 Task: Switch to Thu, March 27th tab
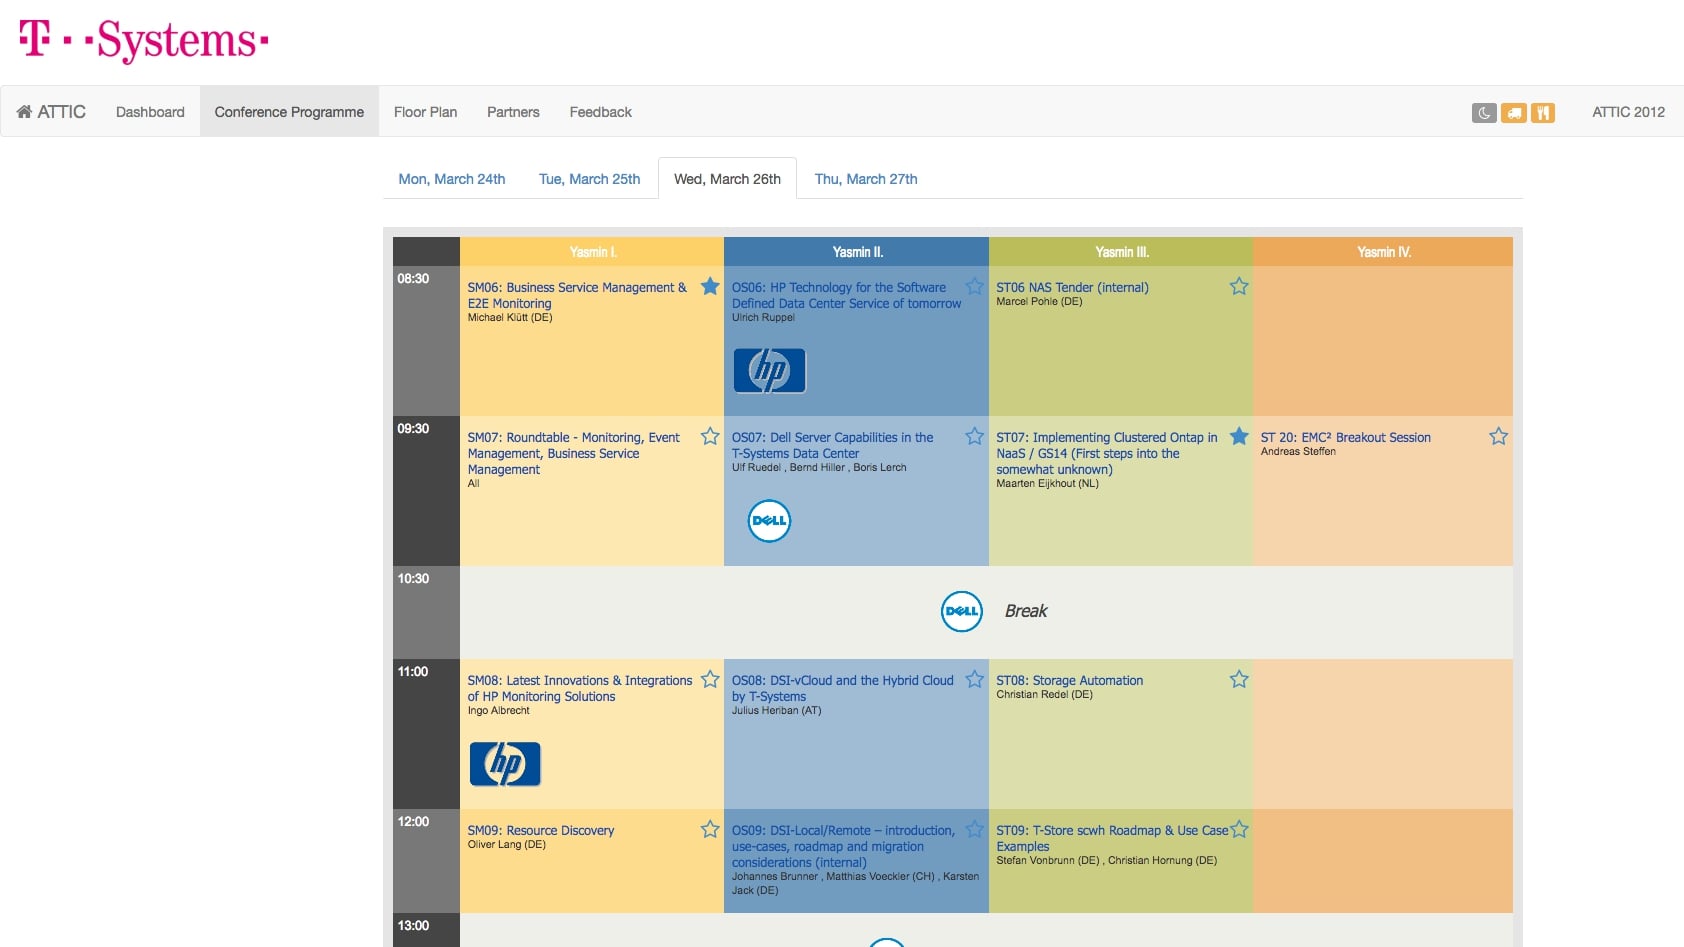tap(866, 179)
